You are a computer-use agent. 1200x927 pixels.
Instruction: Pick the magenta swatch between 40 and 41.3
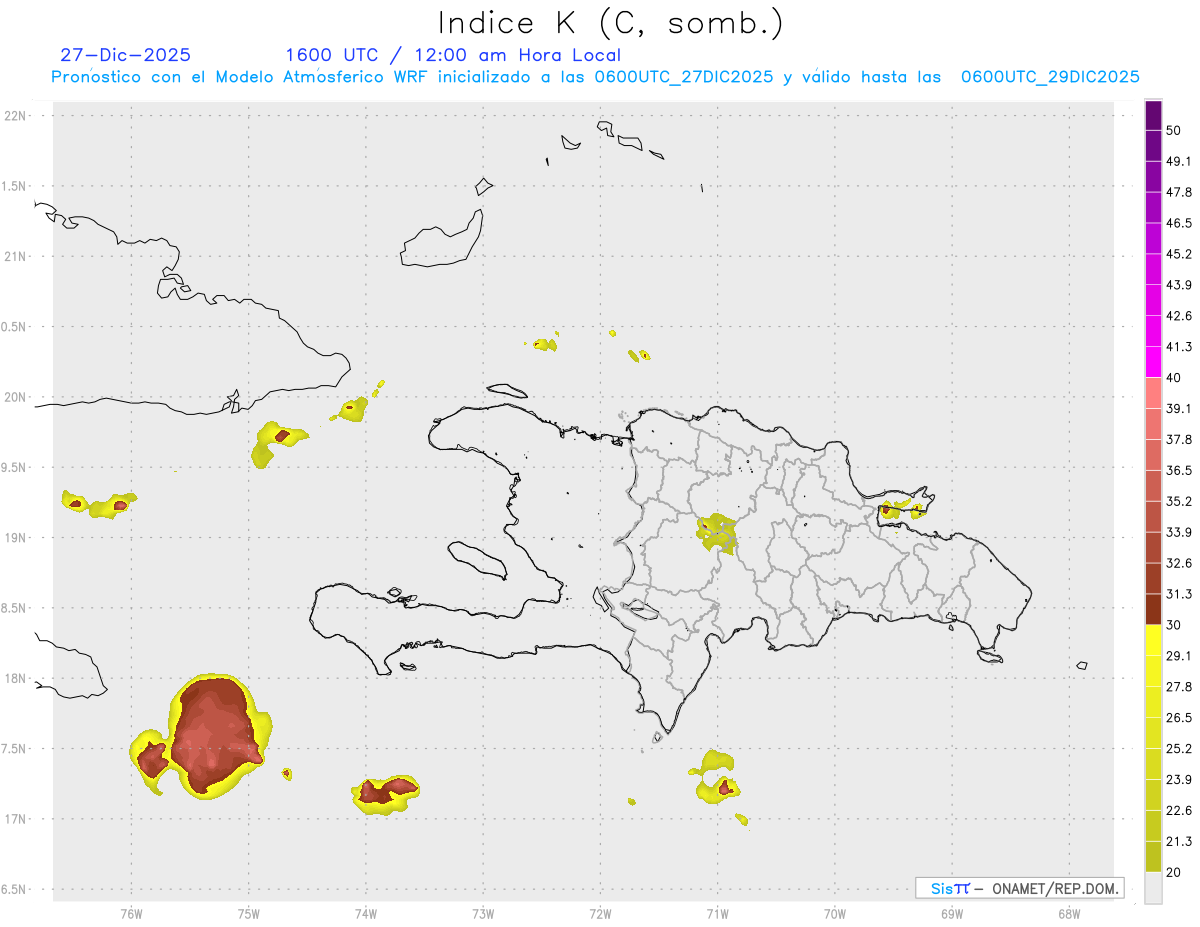click(x=1153, y=362)
